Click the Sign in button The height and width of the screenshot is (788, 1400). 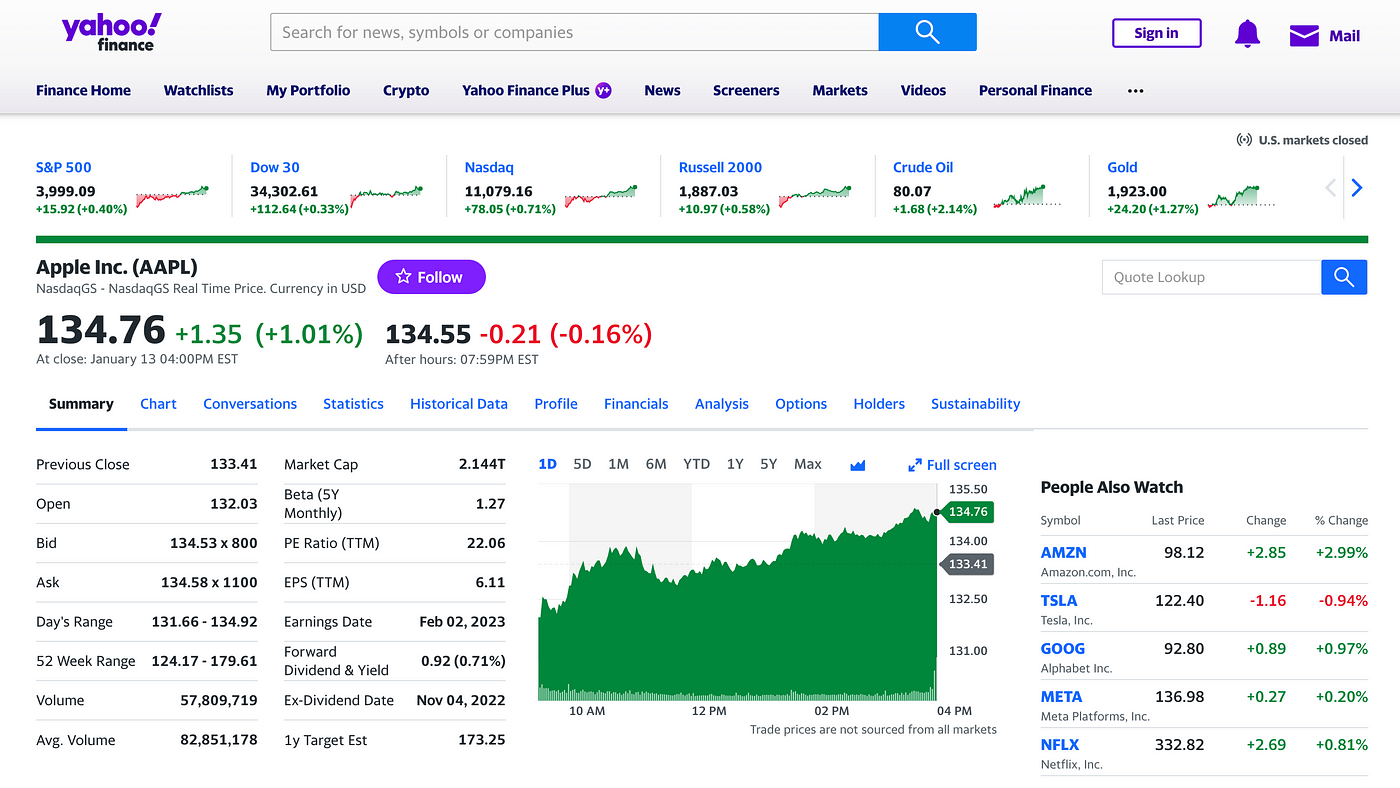tap(1156, 33)
